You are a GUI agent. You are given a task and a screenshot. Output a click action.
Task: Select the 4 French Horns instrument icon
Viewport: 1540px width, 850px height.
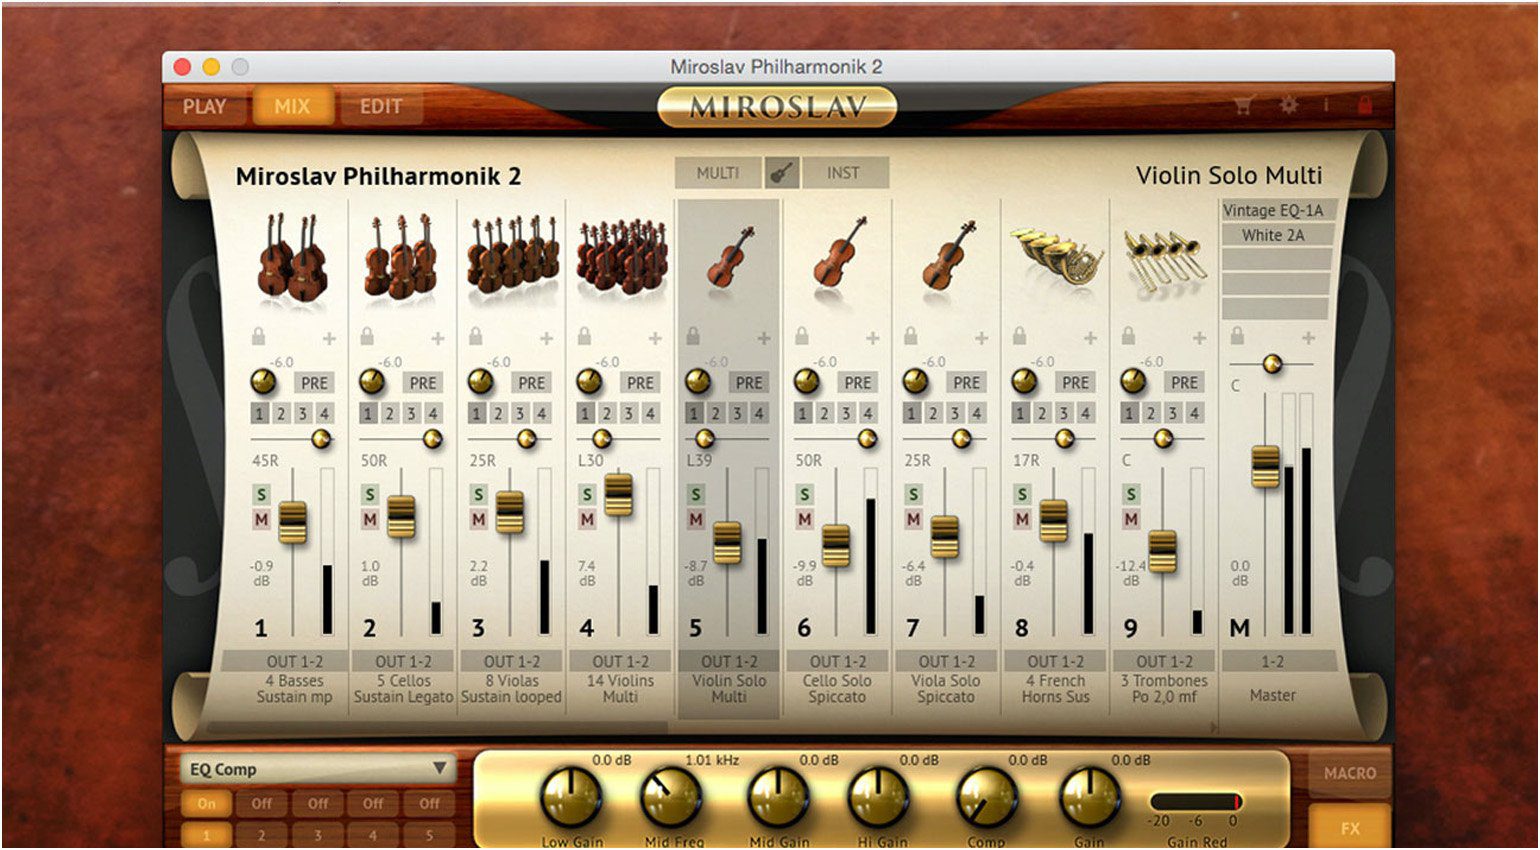[1056, 257]
